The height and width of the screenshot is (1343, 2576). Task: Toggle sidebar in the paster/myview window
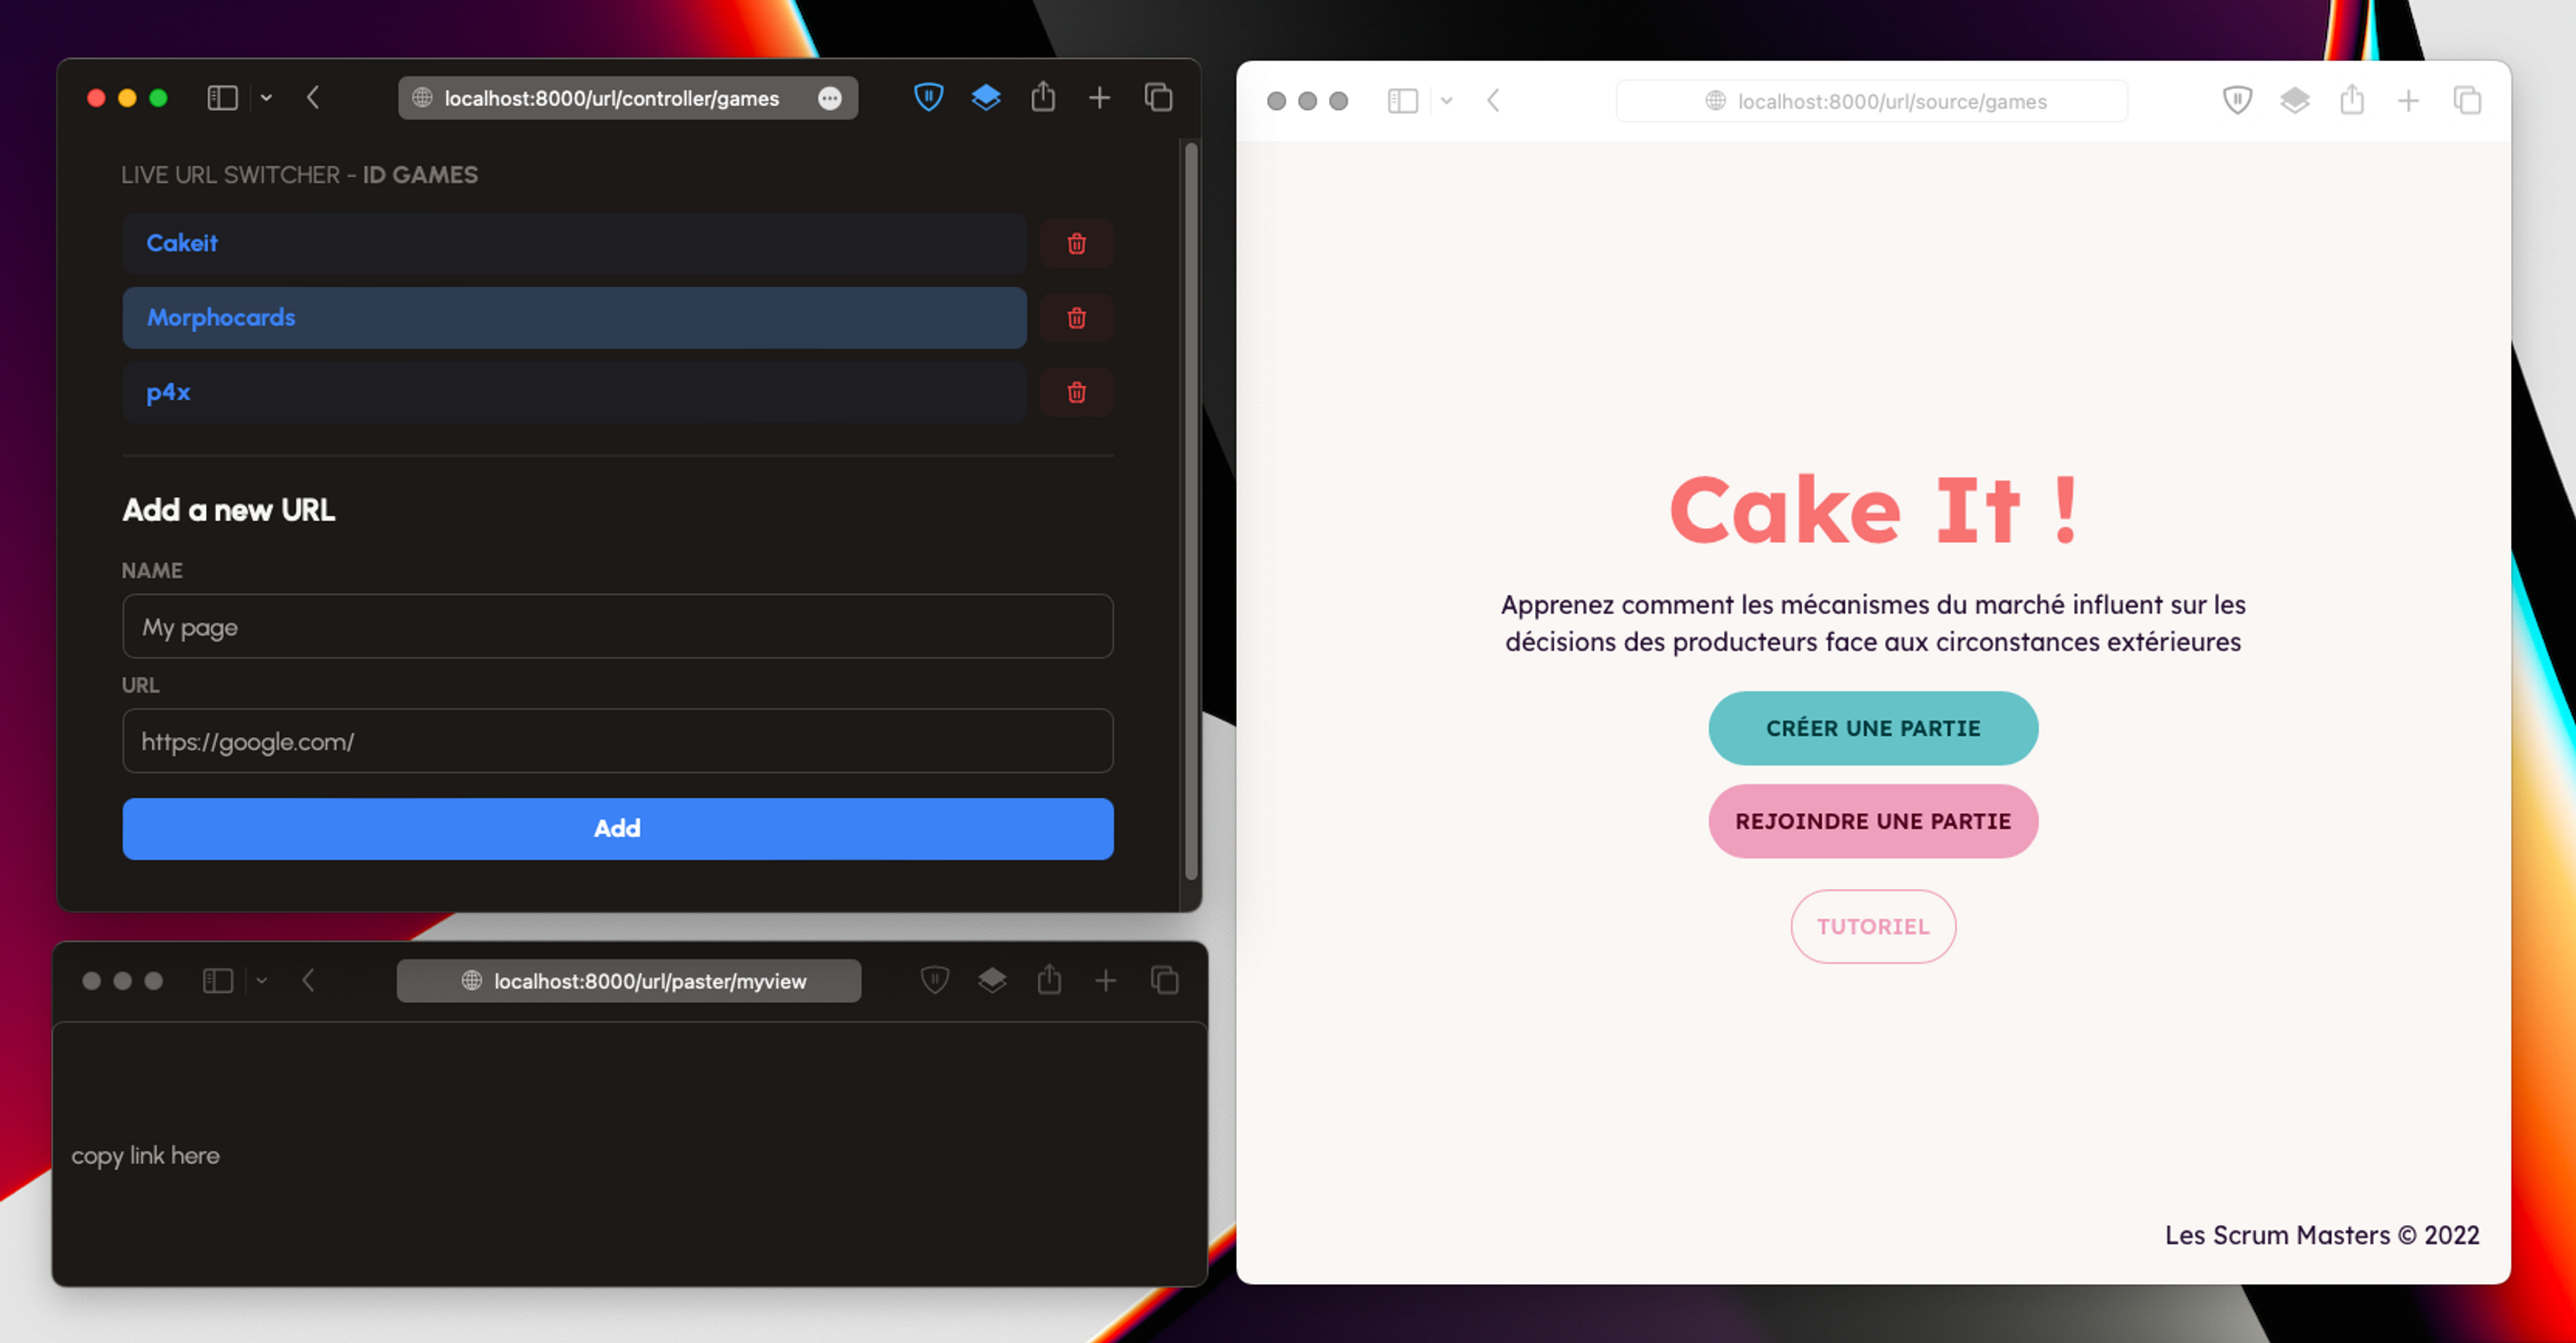tap(217, 981)
